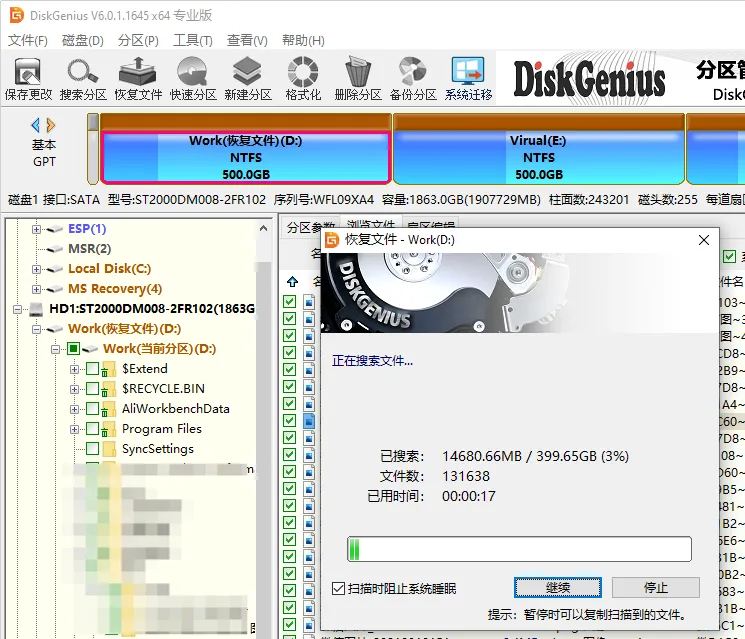Collapse the Work(恢复文件)(D:) tree node

tap(37, 329)
